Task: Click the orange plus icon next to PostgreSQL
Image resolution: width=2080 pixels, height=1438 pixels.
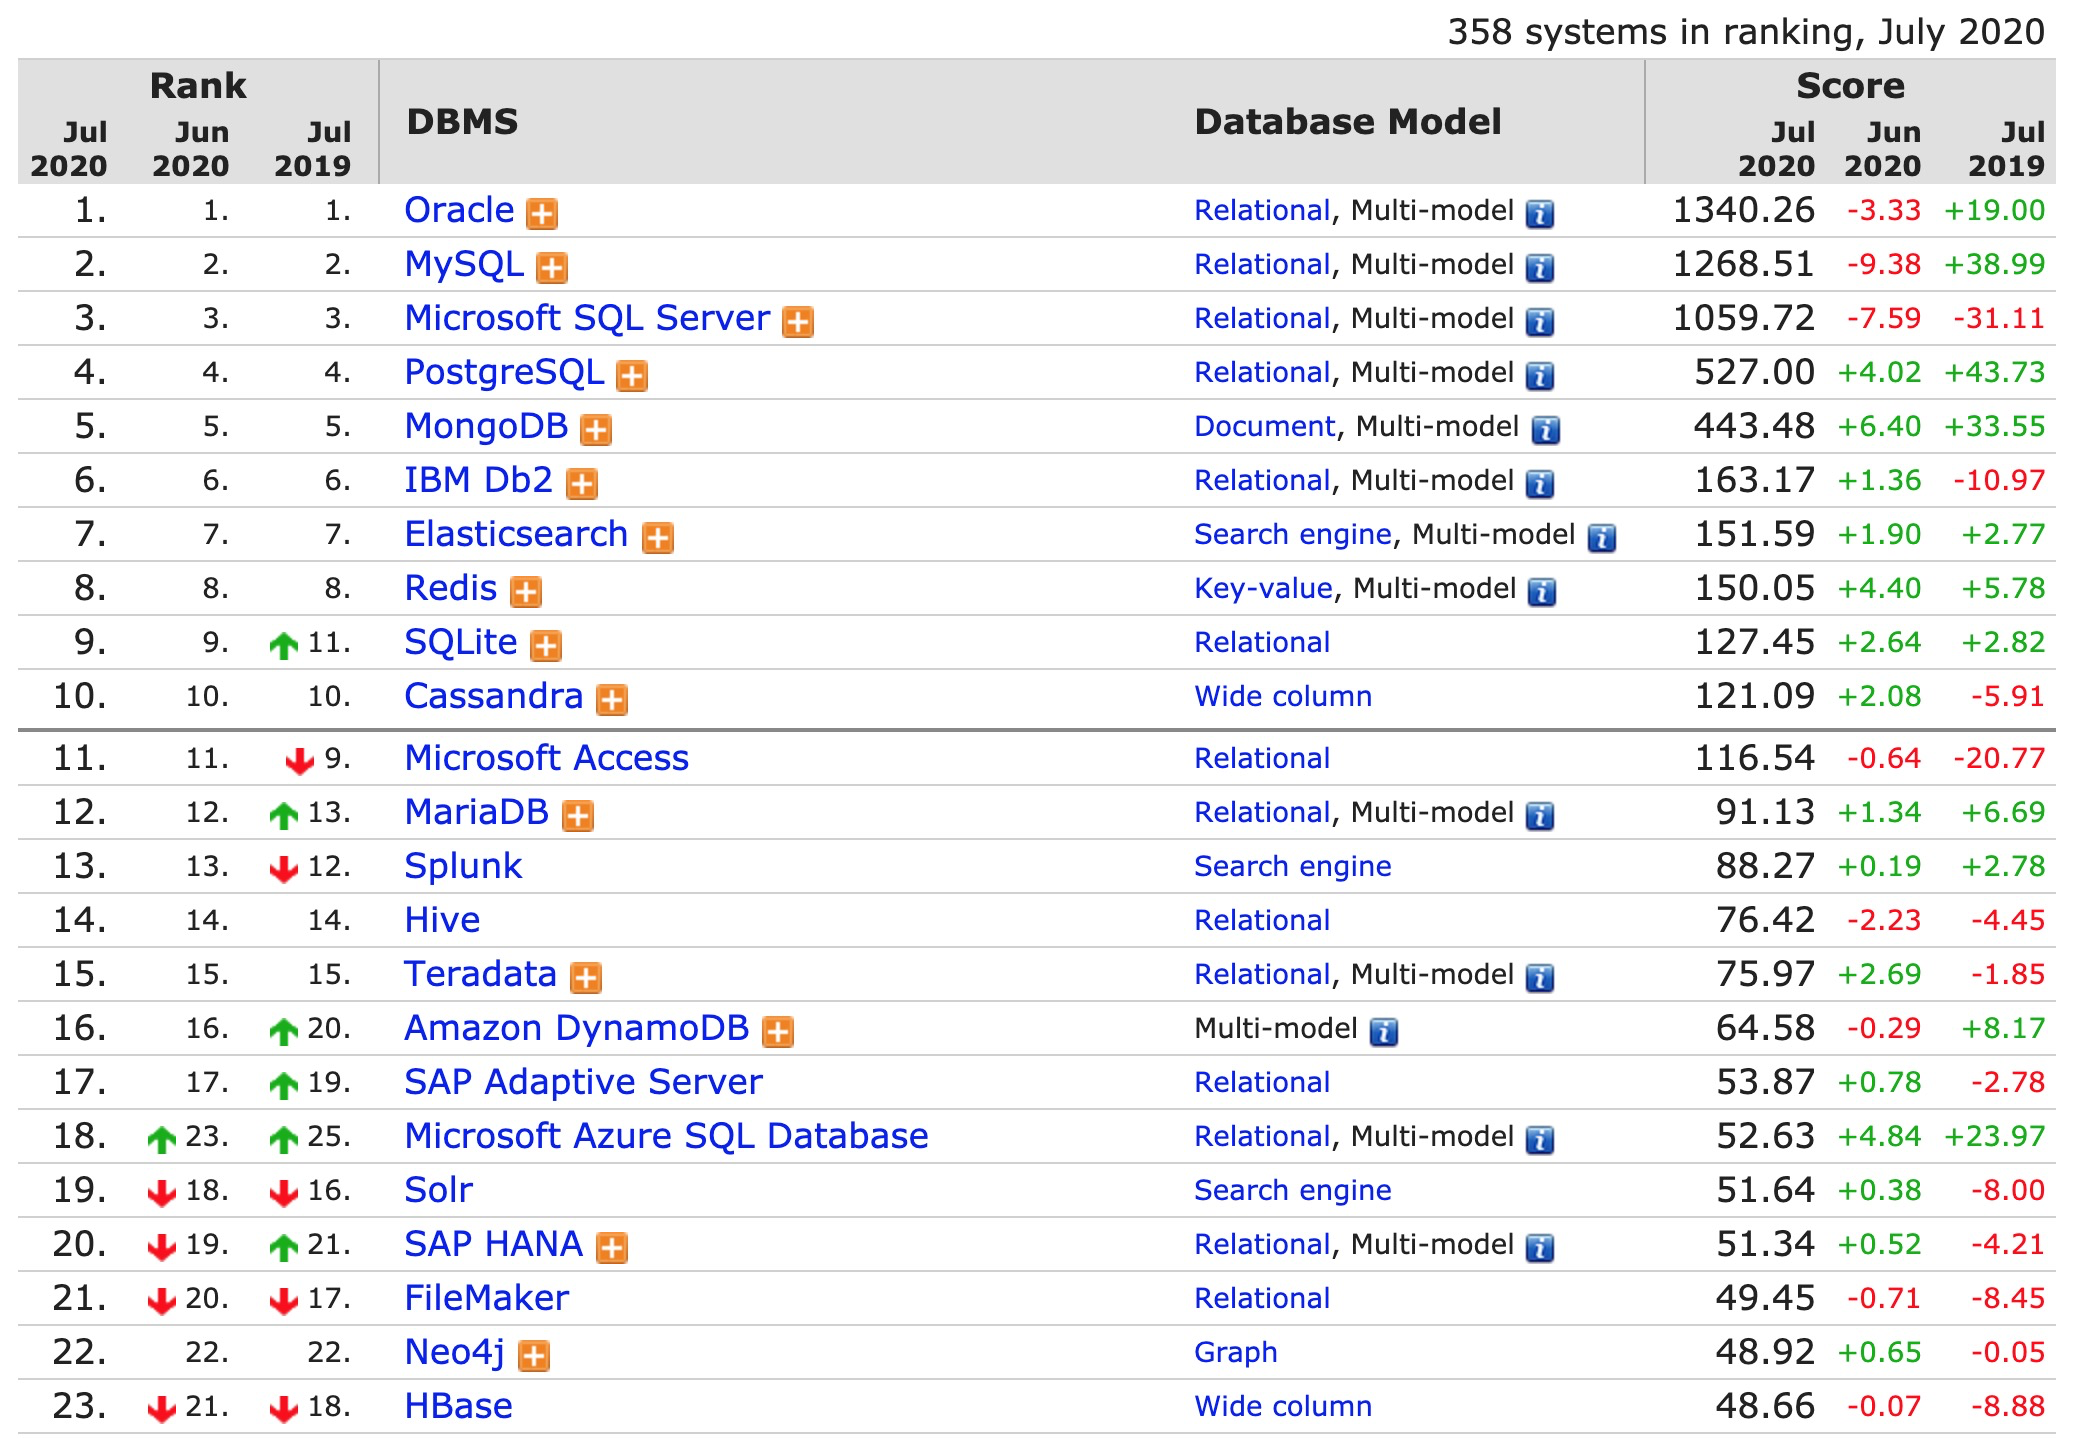Action: coord(632,375)
